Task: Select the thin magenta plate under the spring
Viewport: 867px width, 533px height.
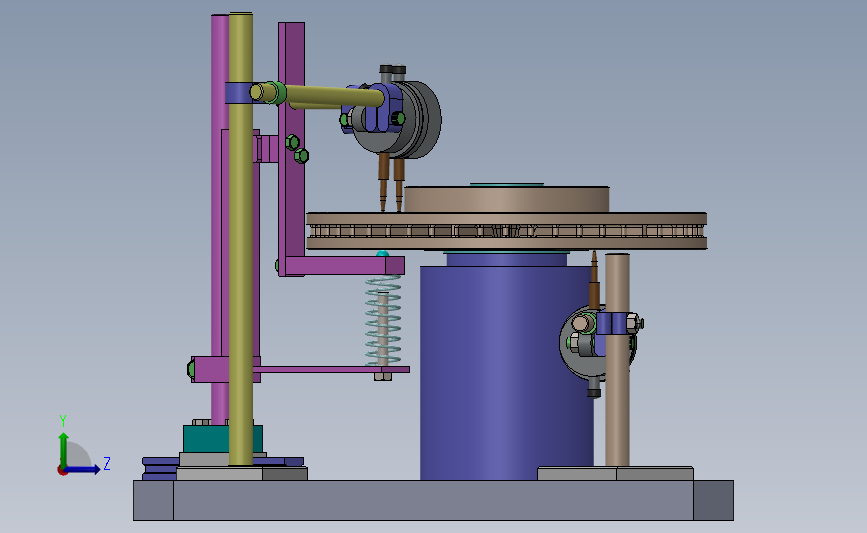Action: coord(332,369)
